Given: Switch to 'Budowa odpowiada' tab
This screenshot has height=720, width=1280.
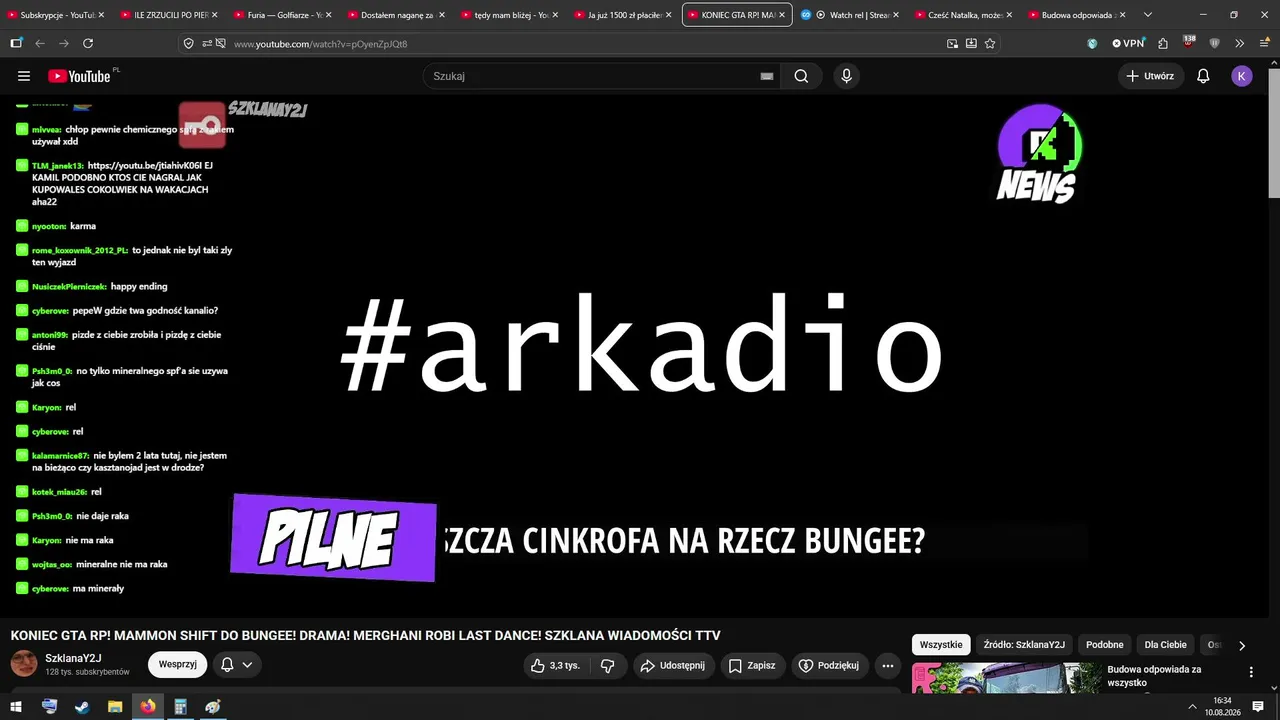Looking at the screenshot, I should (x=1076, y=15).
